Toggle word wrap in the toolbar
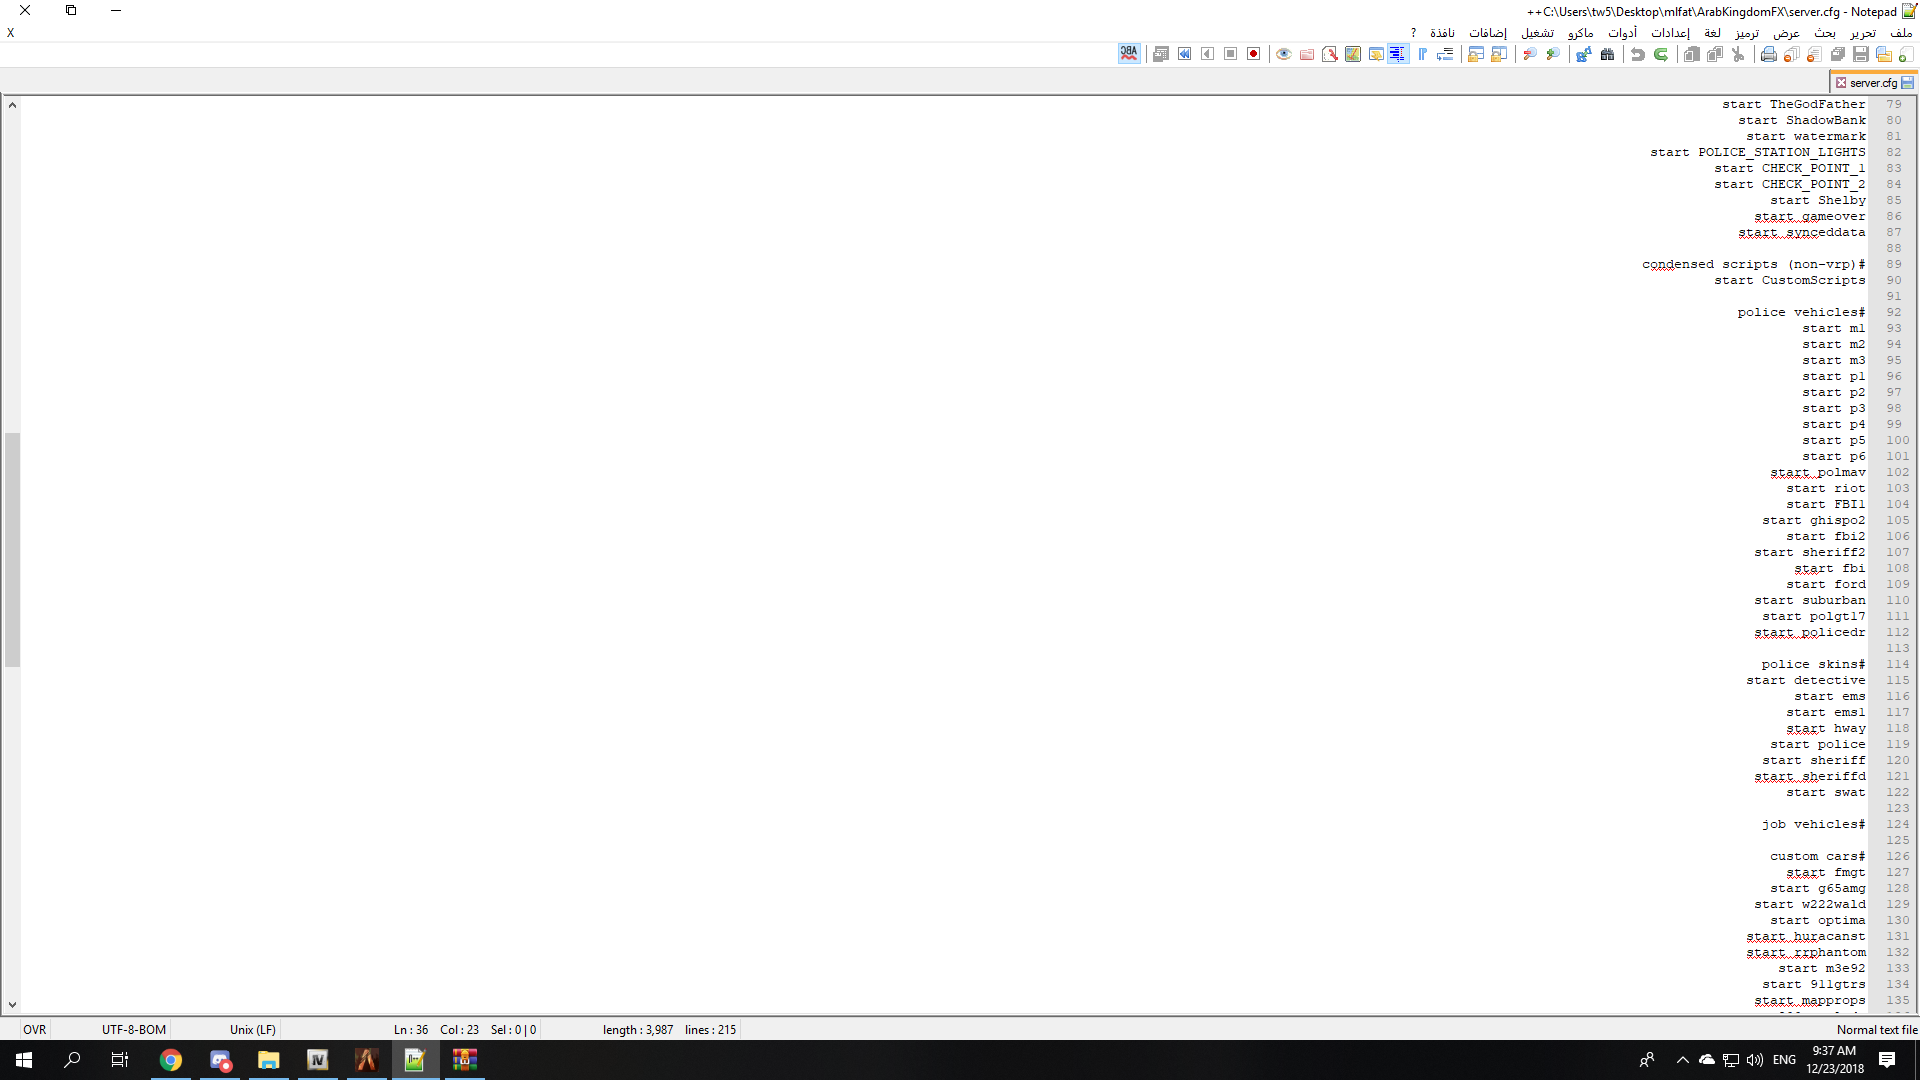 (x=1445, y=54)
